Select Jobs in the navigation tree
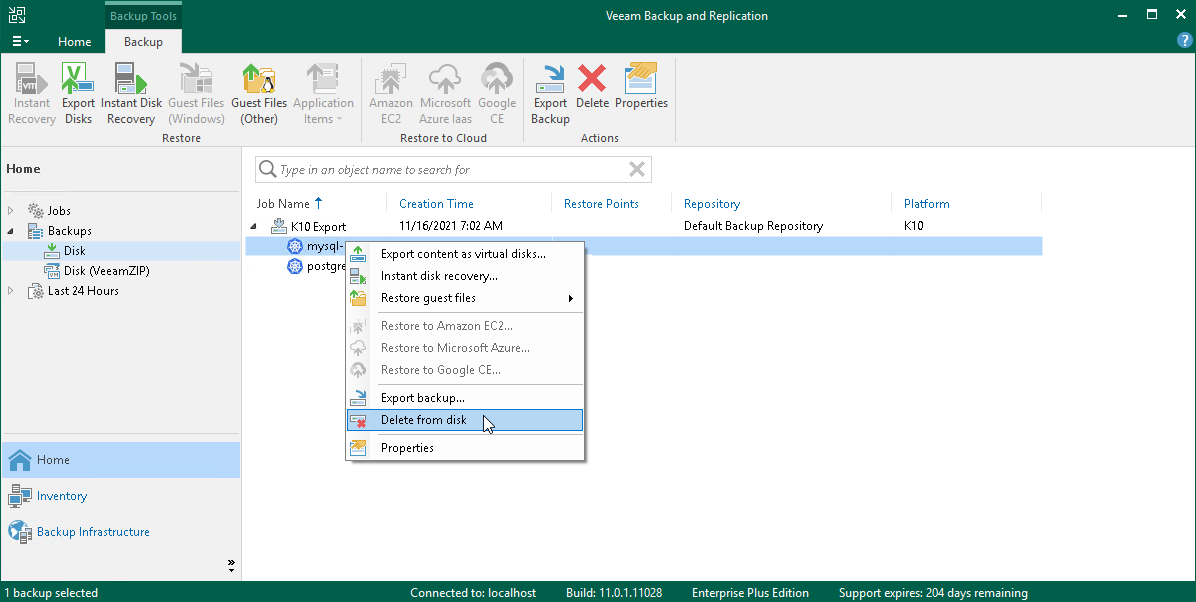The height and width of the screenshot is (602, 1196). 59,211
